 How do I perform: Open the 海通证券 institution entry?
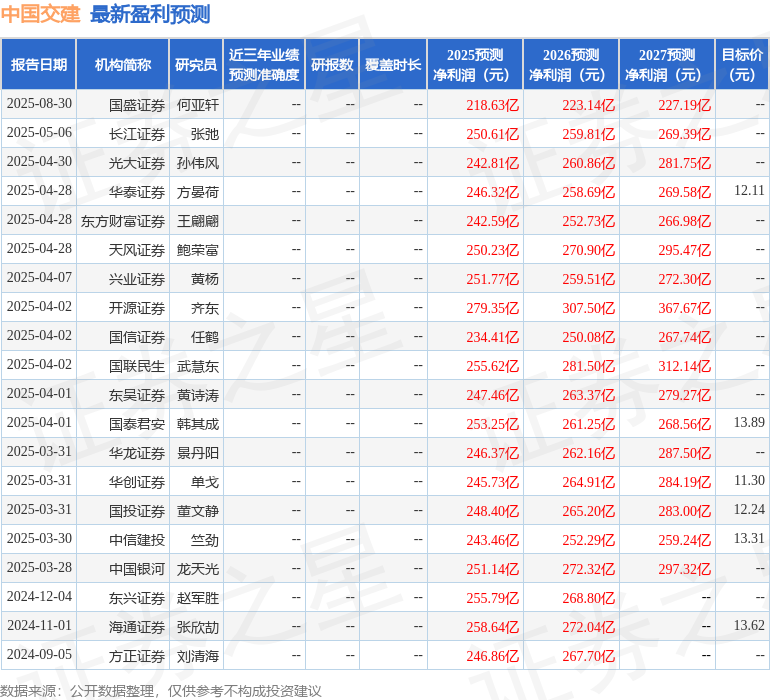click(x=136, y=626)
